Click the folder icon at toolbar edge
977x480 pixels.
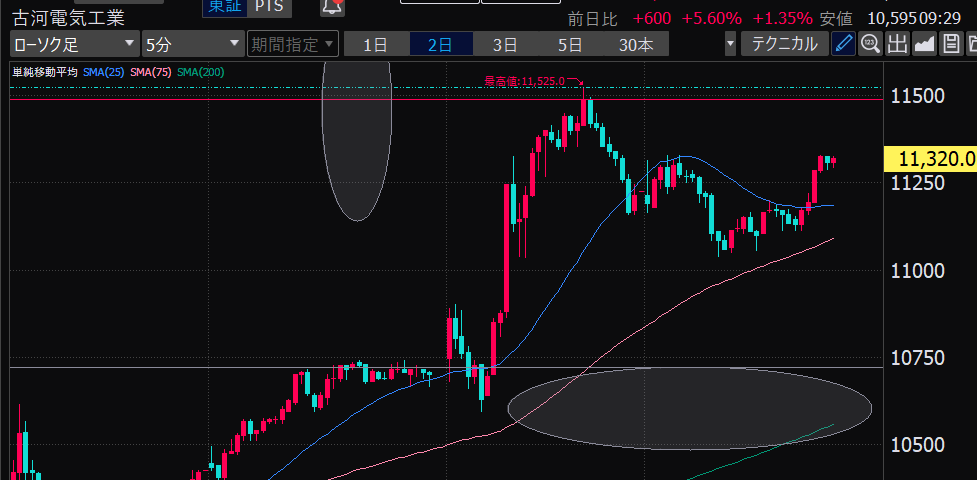click(972, 44)
